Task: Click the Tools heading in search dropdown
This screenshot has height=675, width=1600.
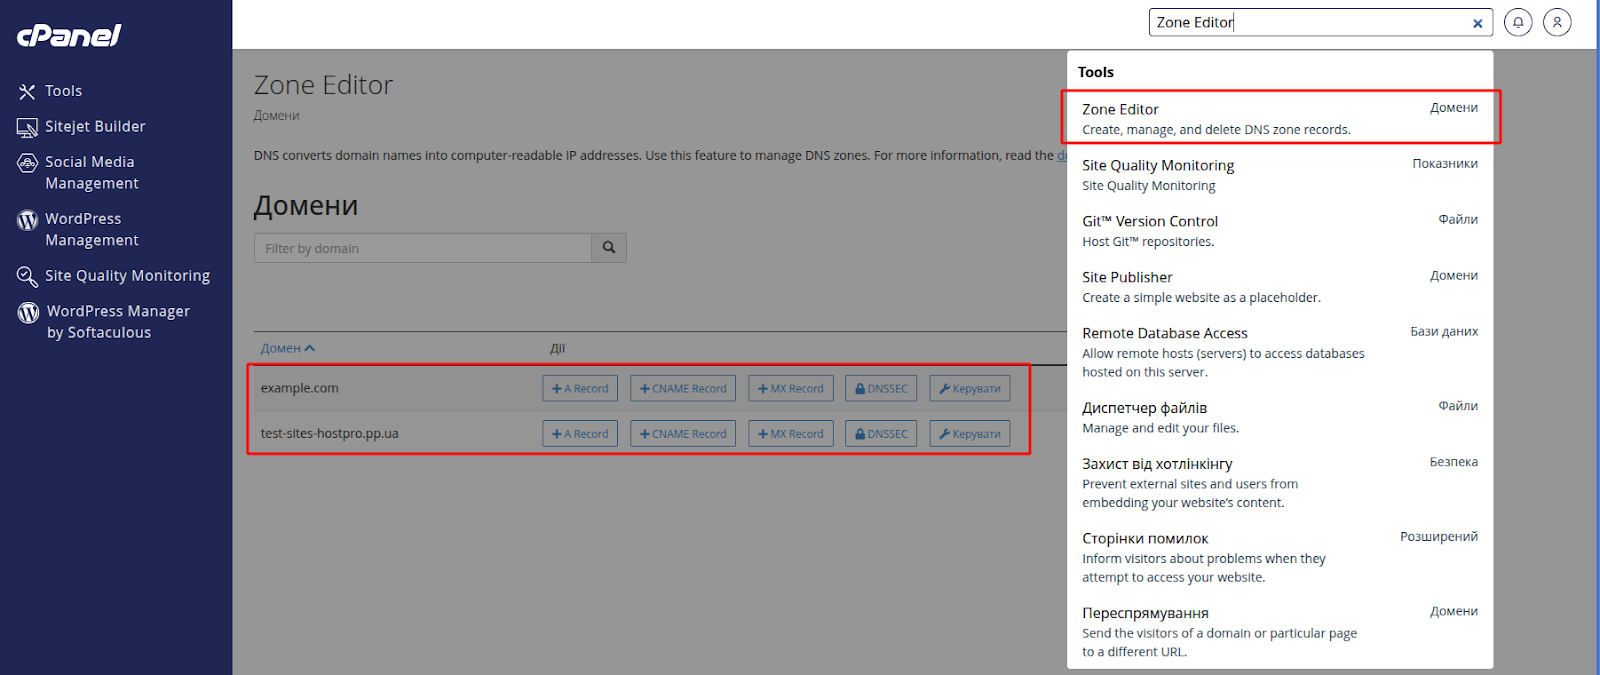Action: (1096, 72)
